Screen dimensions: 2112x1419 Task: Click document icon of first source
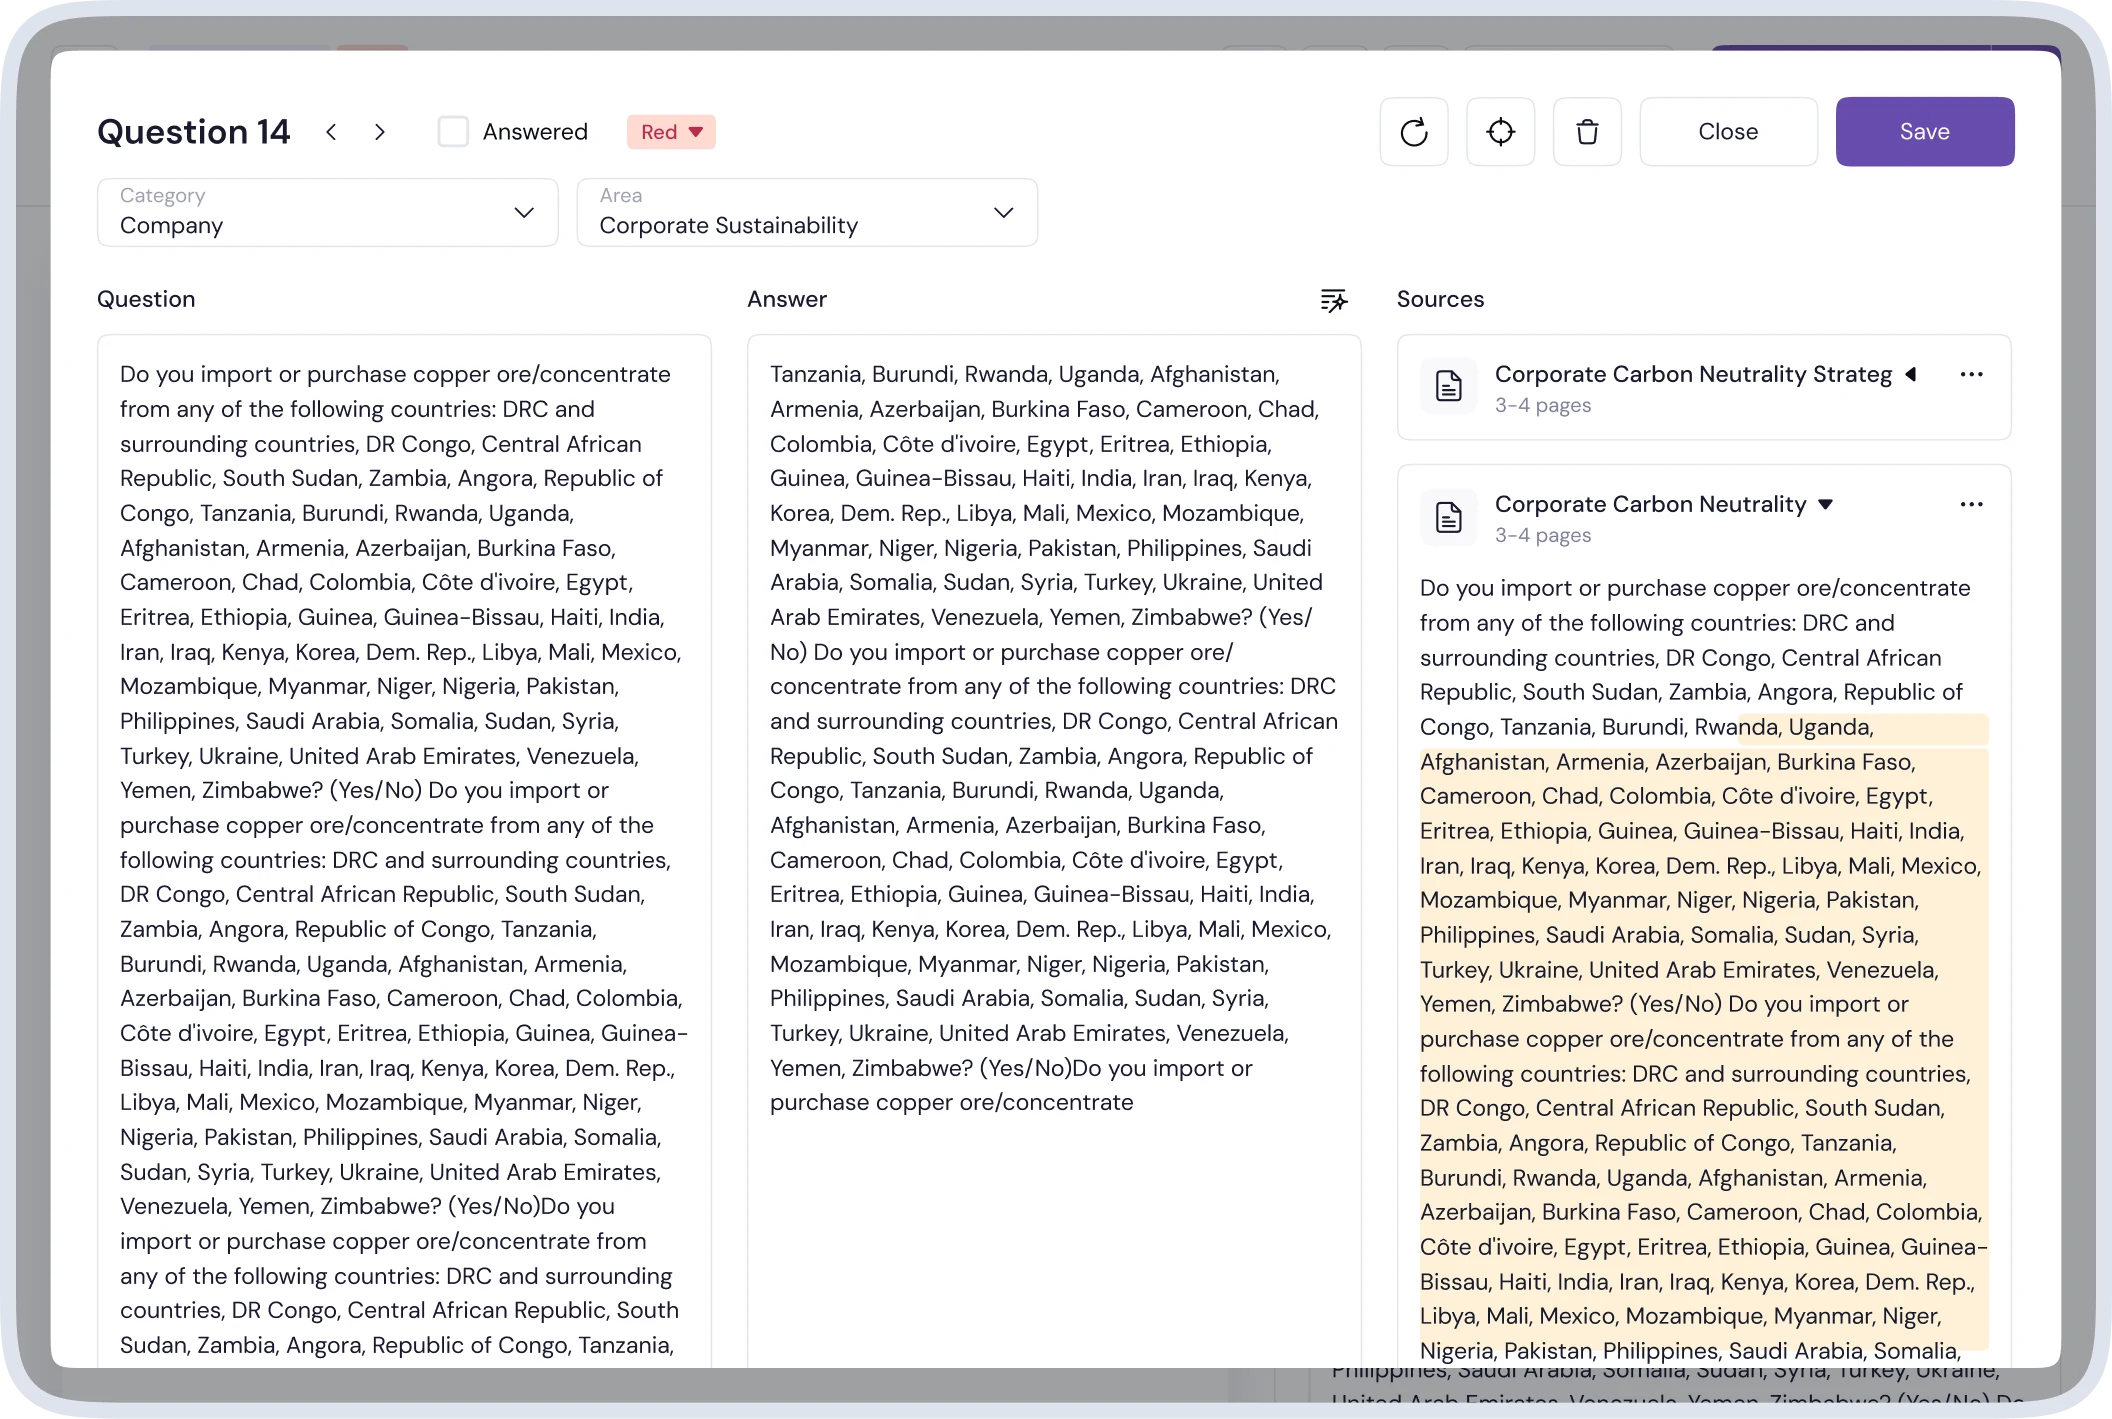pyautogui.click(x=1449, y=386)
